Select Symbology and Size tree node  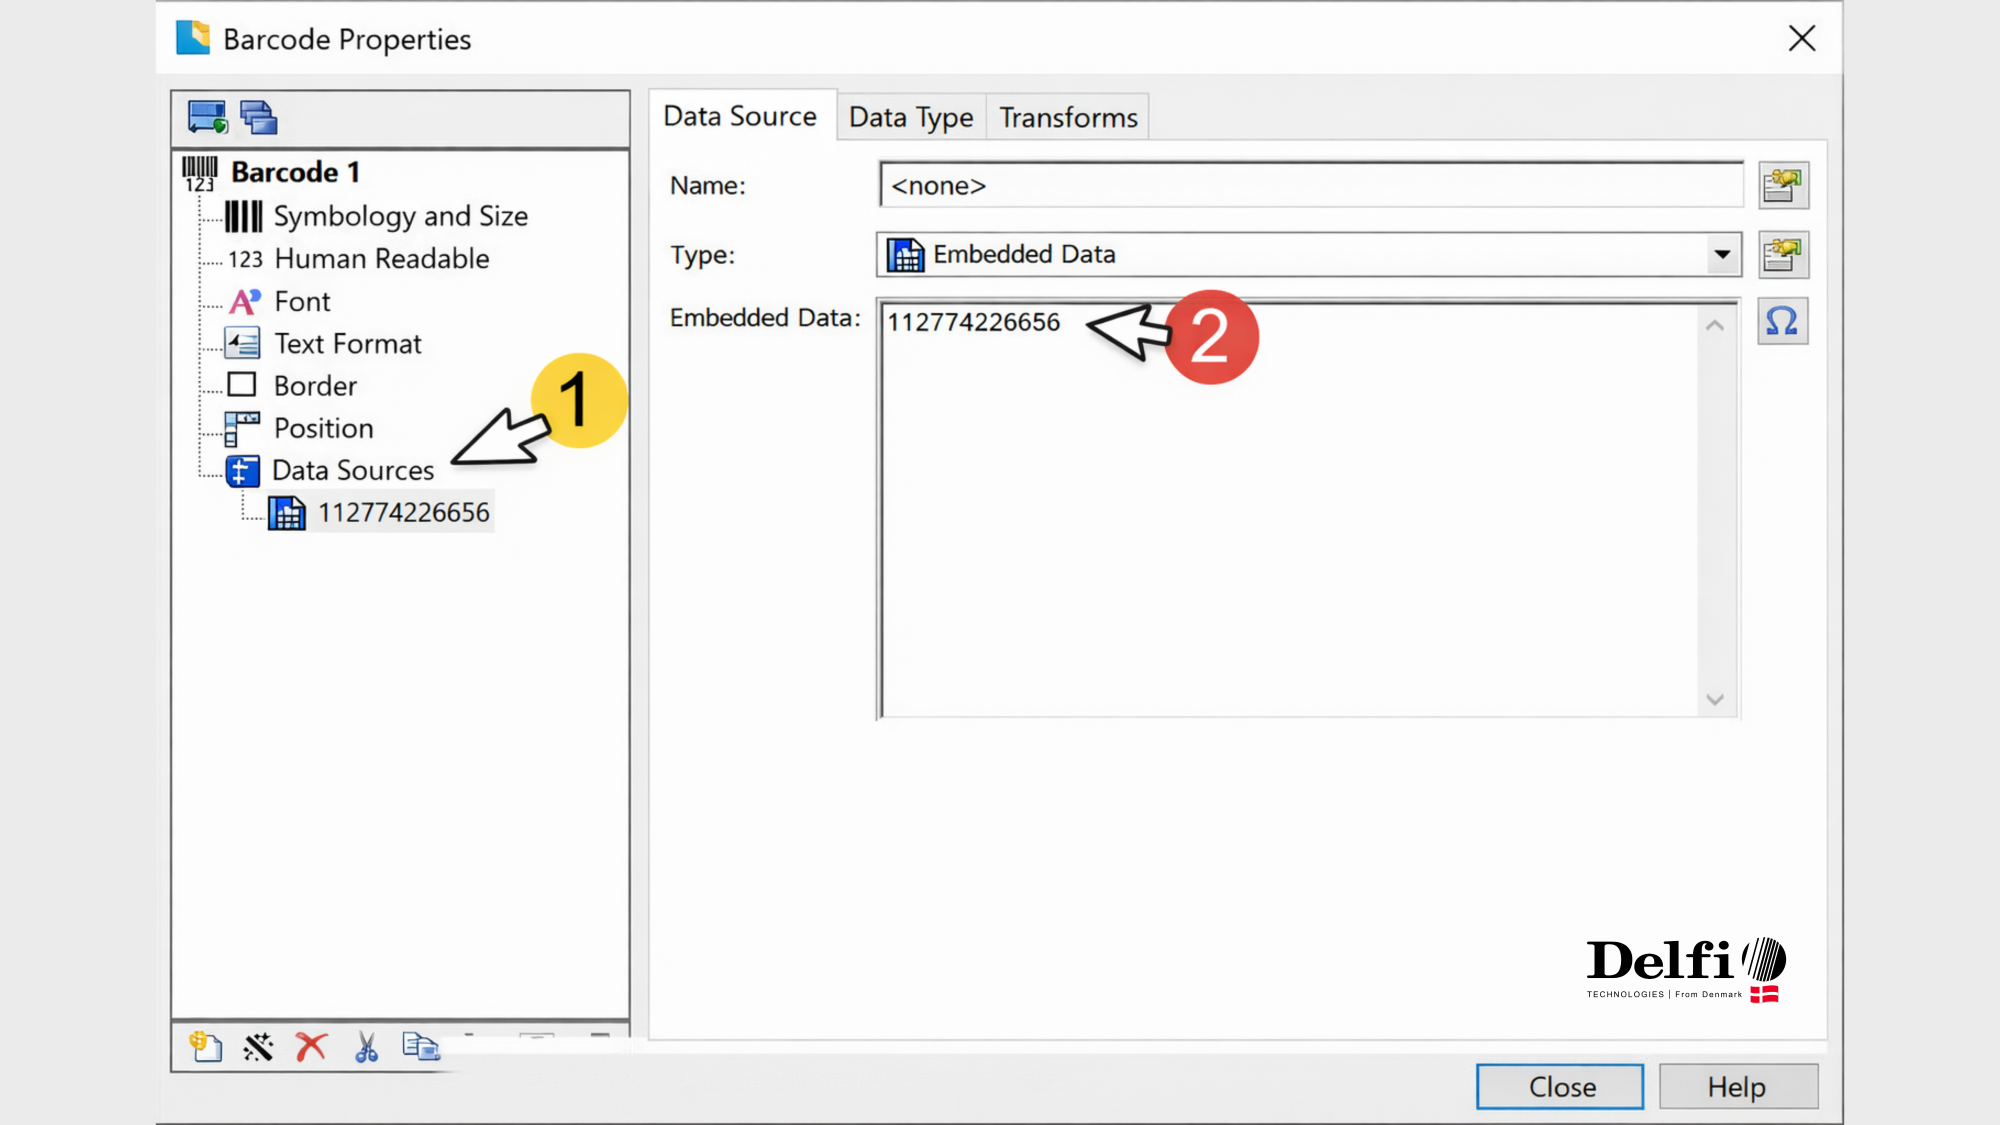pyautogui.click(x=400, y=216)
